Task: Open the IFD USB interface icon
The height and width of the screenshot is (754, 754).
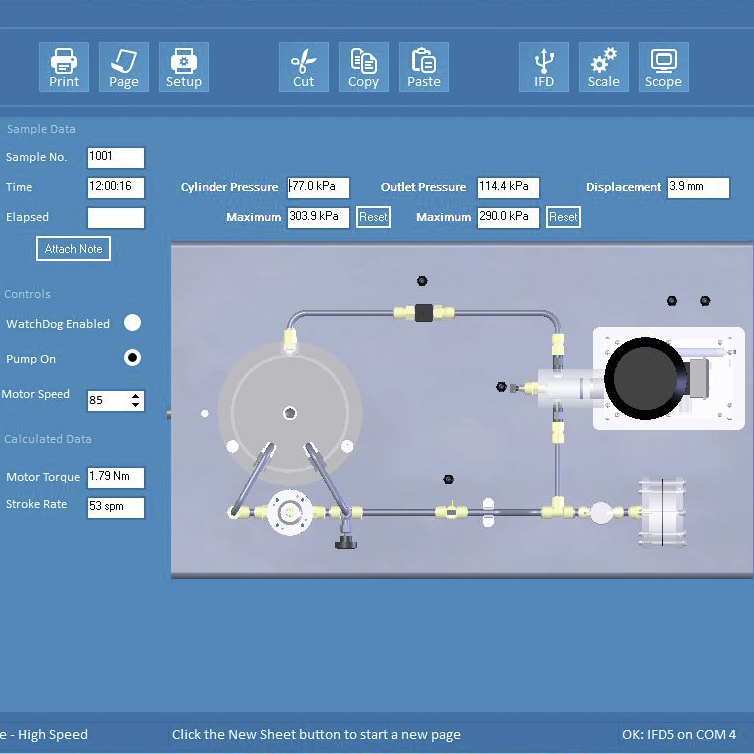Action: (x=544, y=67)
